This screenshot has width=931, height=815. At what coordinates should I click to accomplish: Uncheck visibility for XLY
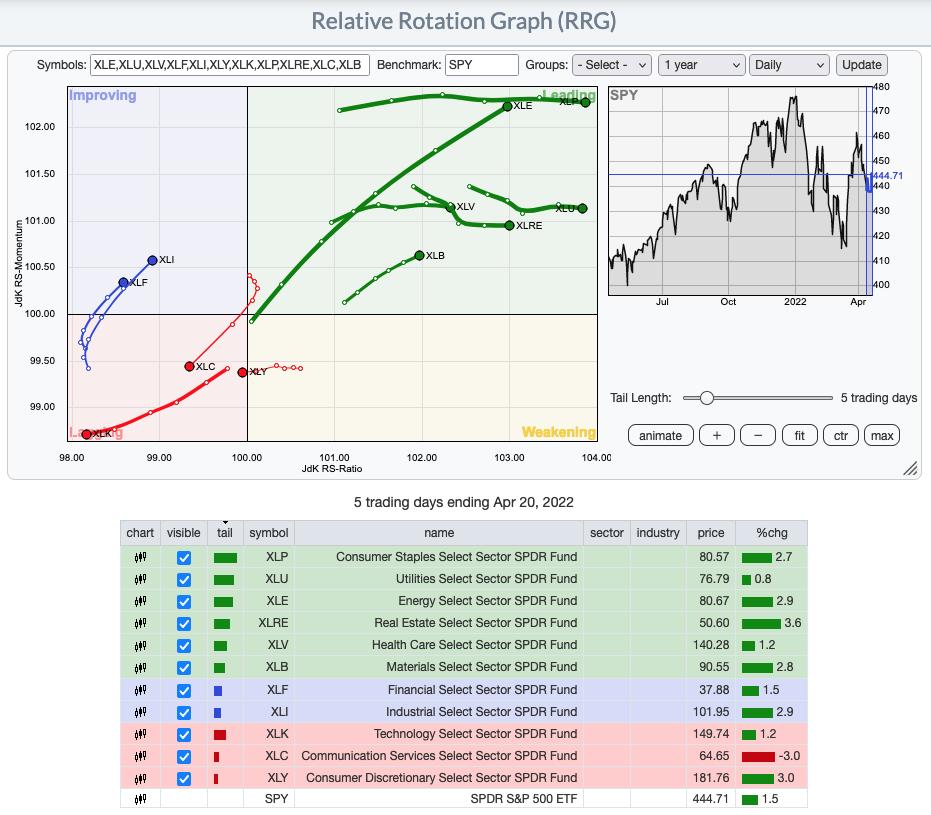pos(184,778)
